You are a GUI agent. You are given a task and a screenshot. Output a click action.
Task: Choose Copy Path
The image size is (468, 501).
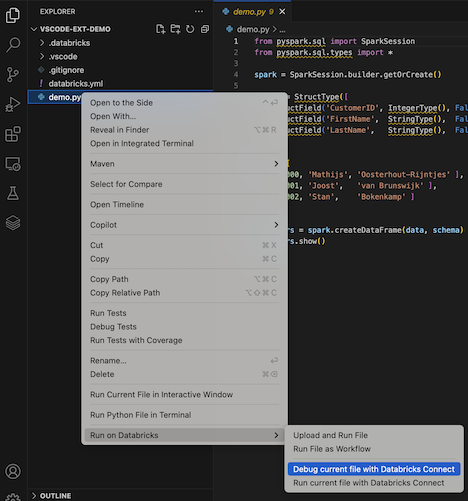(x=184, y=279)
